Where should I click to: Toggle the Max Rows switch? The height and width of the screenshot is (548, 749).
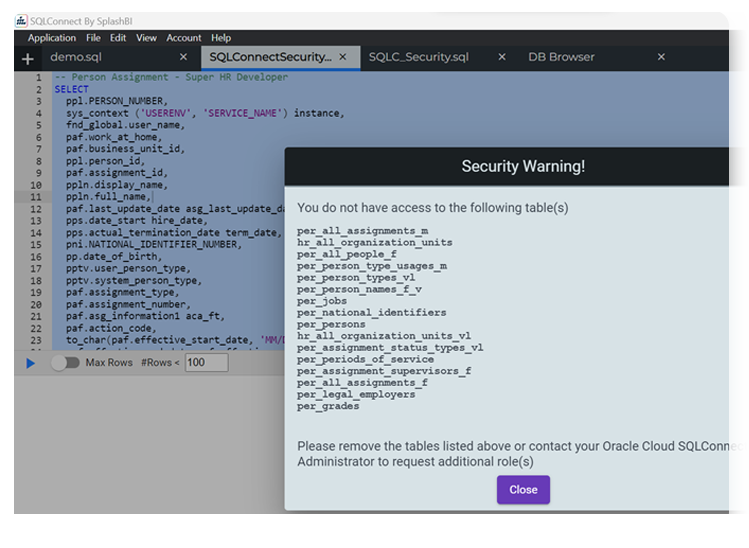65,363
